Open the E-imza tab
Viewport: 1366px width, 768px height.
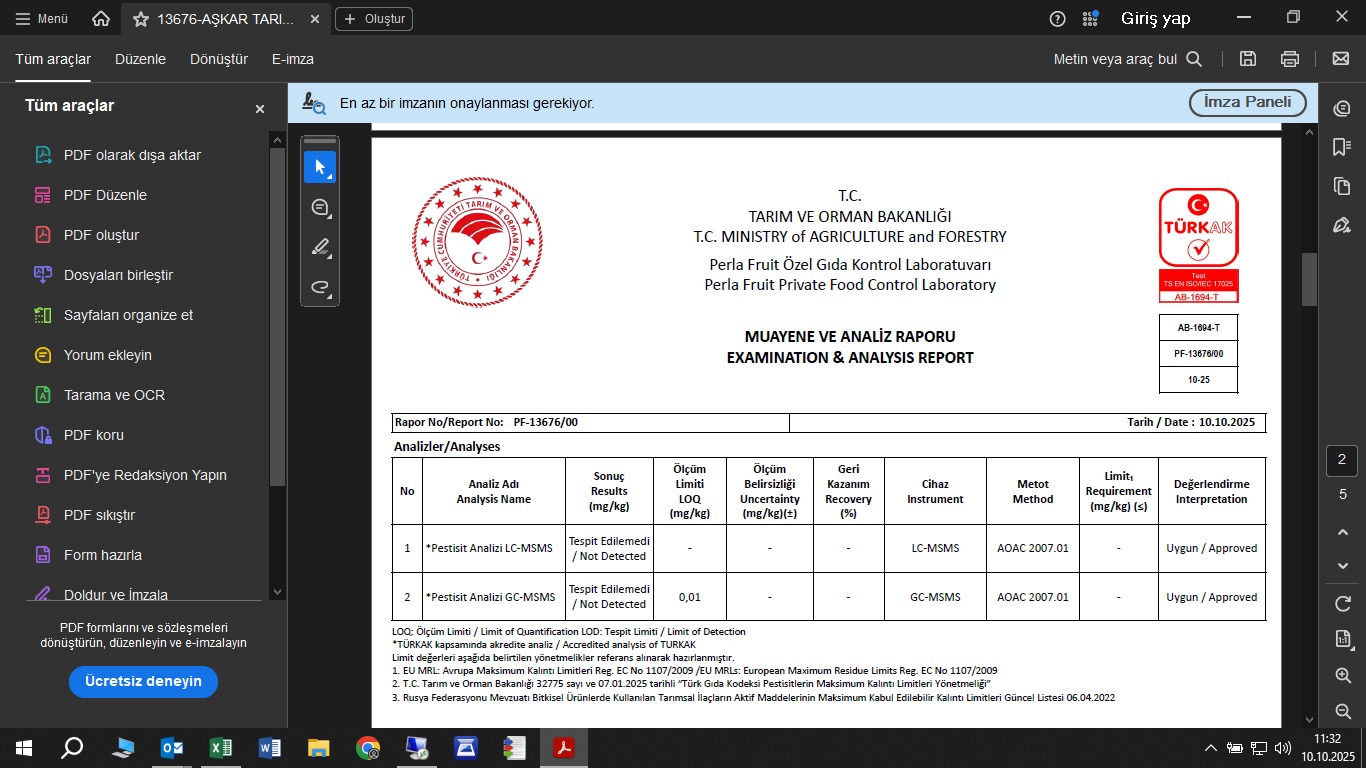click(293, 59)
